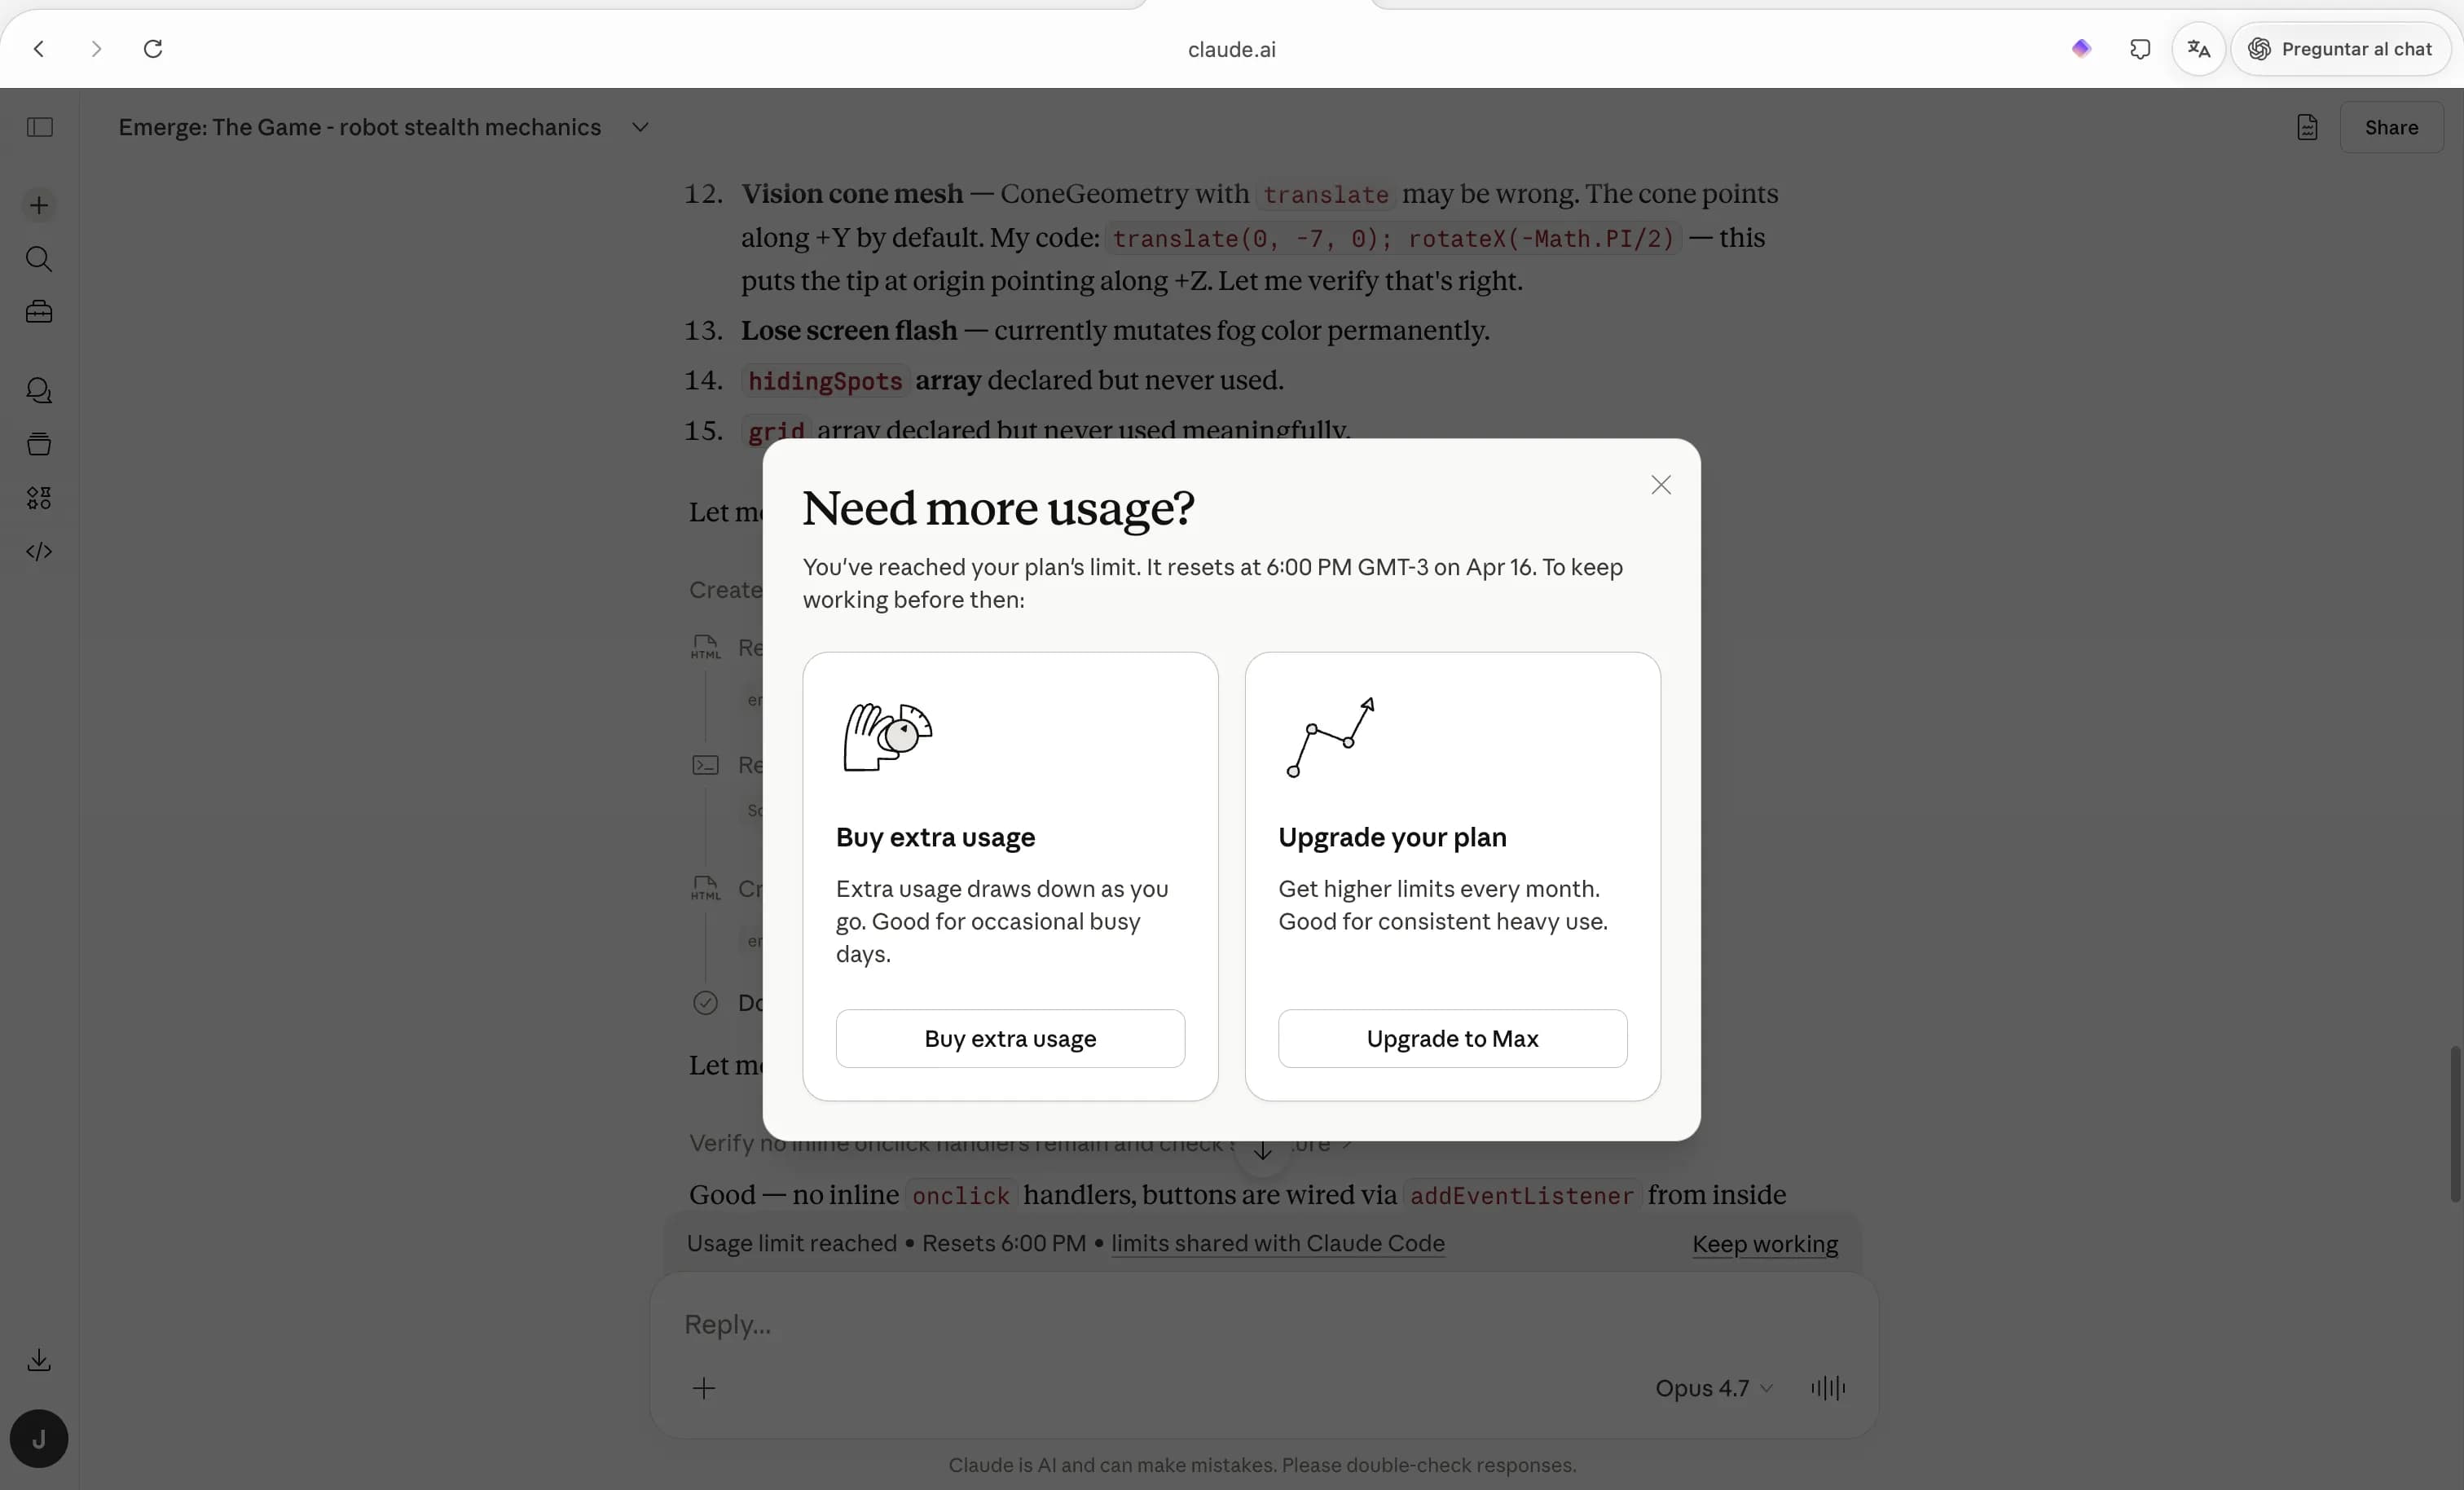Screen dimensions: 2464x1490
Task: Click the voice mode waveform icon
Action: 1827,1388
